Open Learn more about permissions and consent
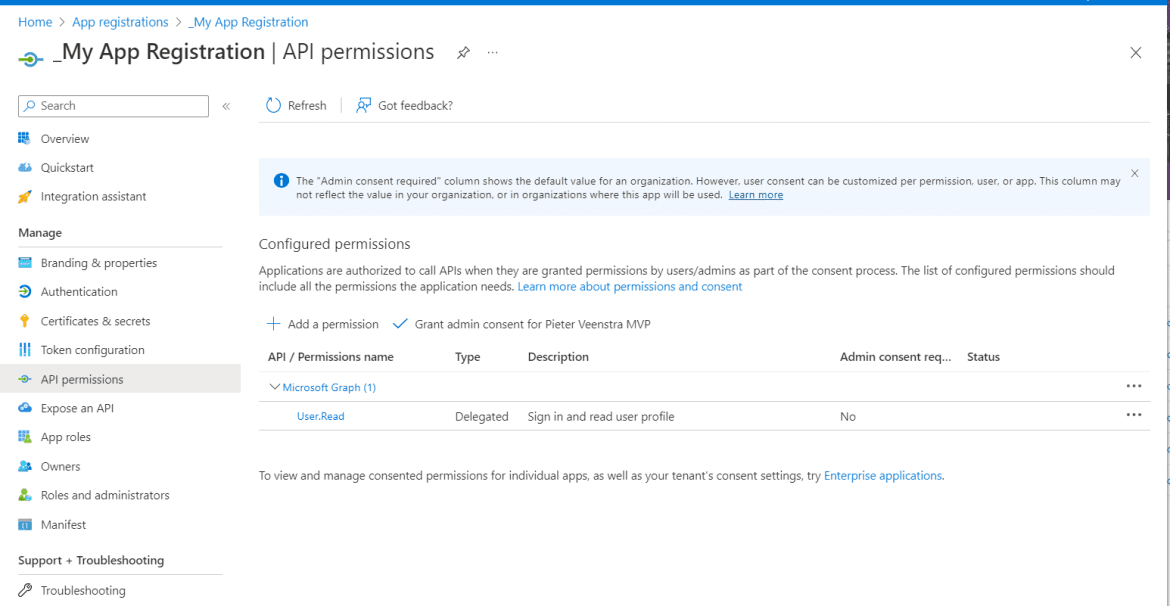 click(630, 287)
